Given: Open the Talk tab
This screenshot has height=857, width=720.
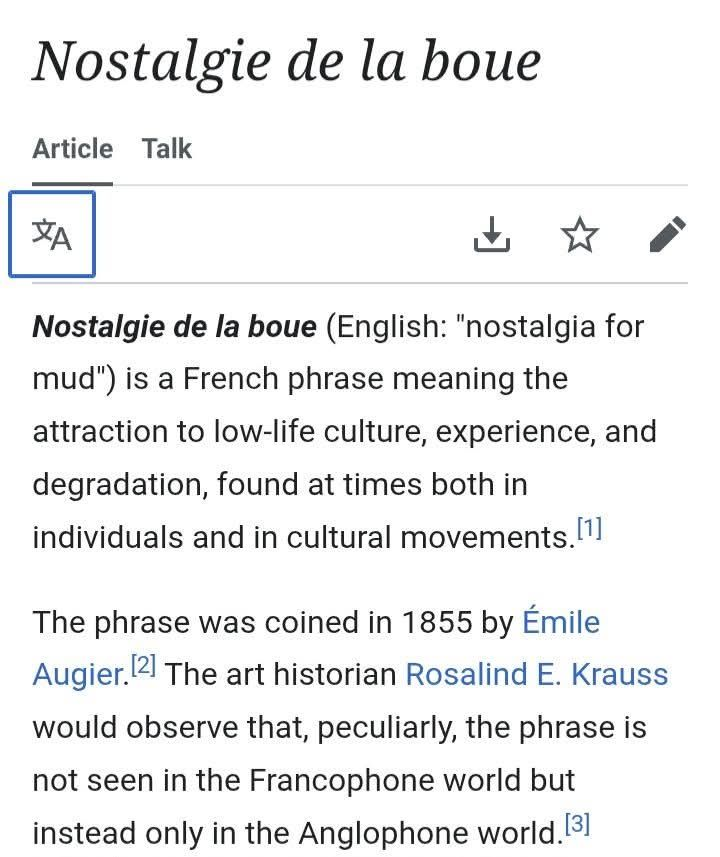Looking at the screenshot, I should 166,149.
